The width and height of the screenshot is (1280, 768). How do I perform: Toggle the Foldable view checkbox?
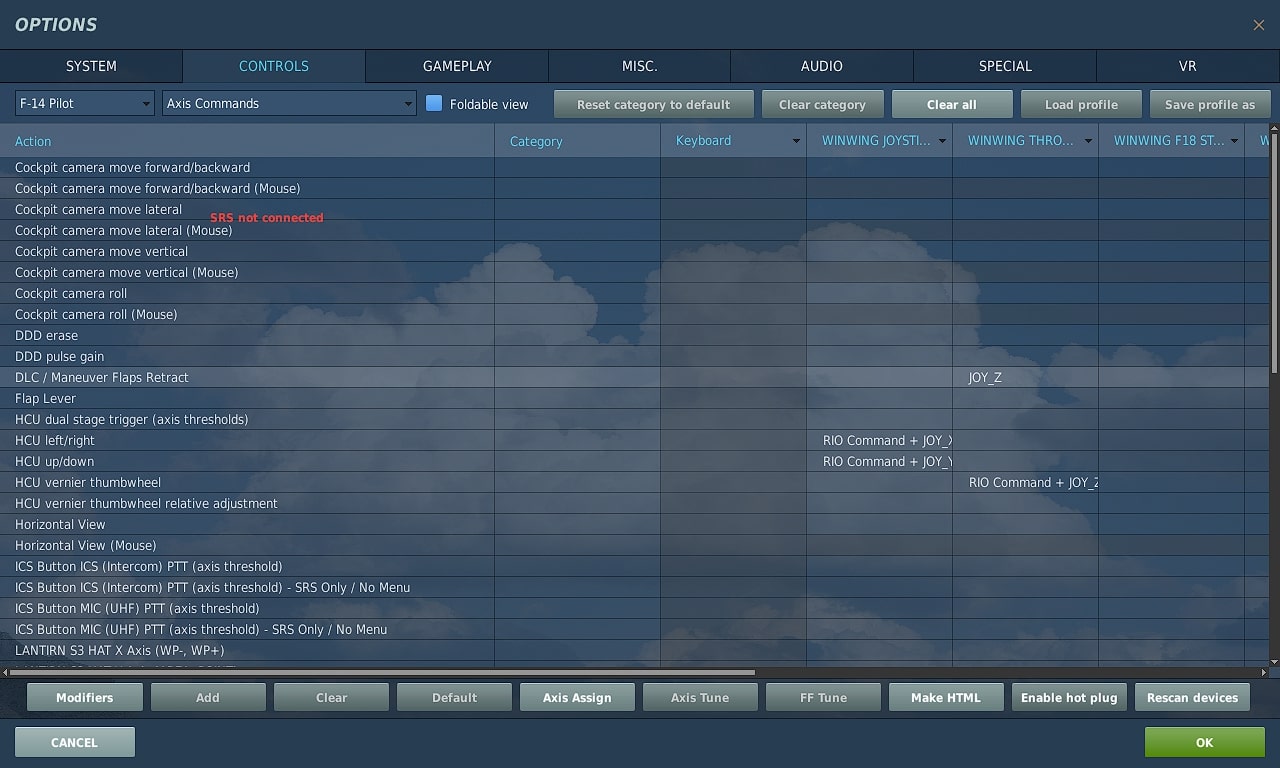pos(434,103)
